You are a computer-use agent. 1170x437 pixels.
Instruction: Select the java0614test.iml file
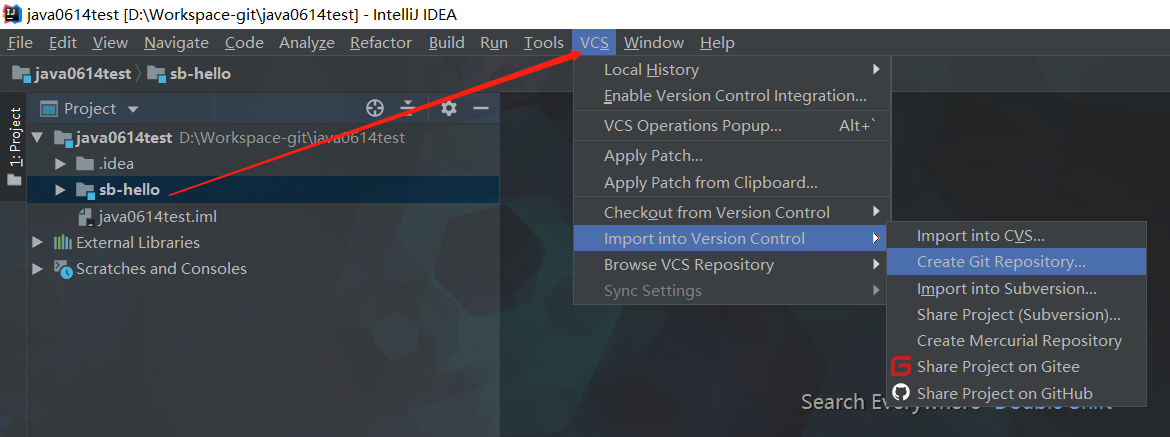157,216
